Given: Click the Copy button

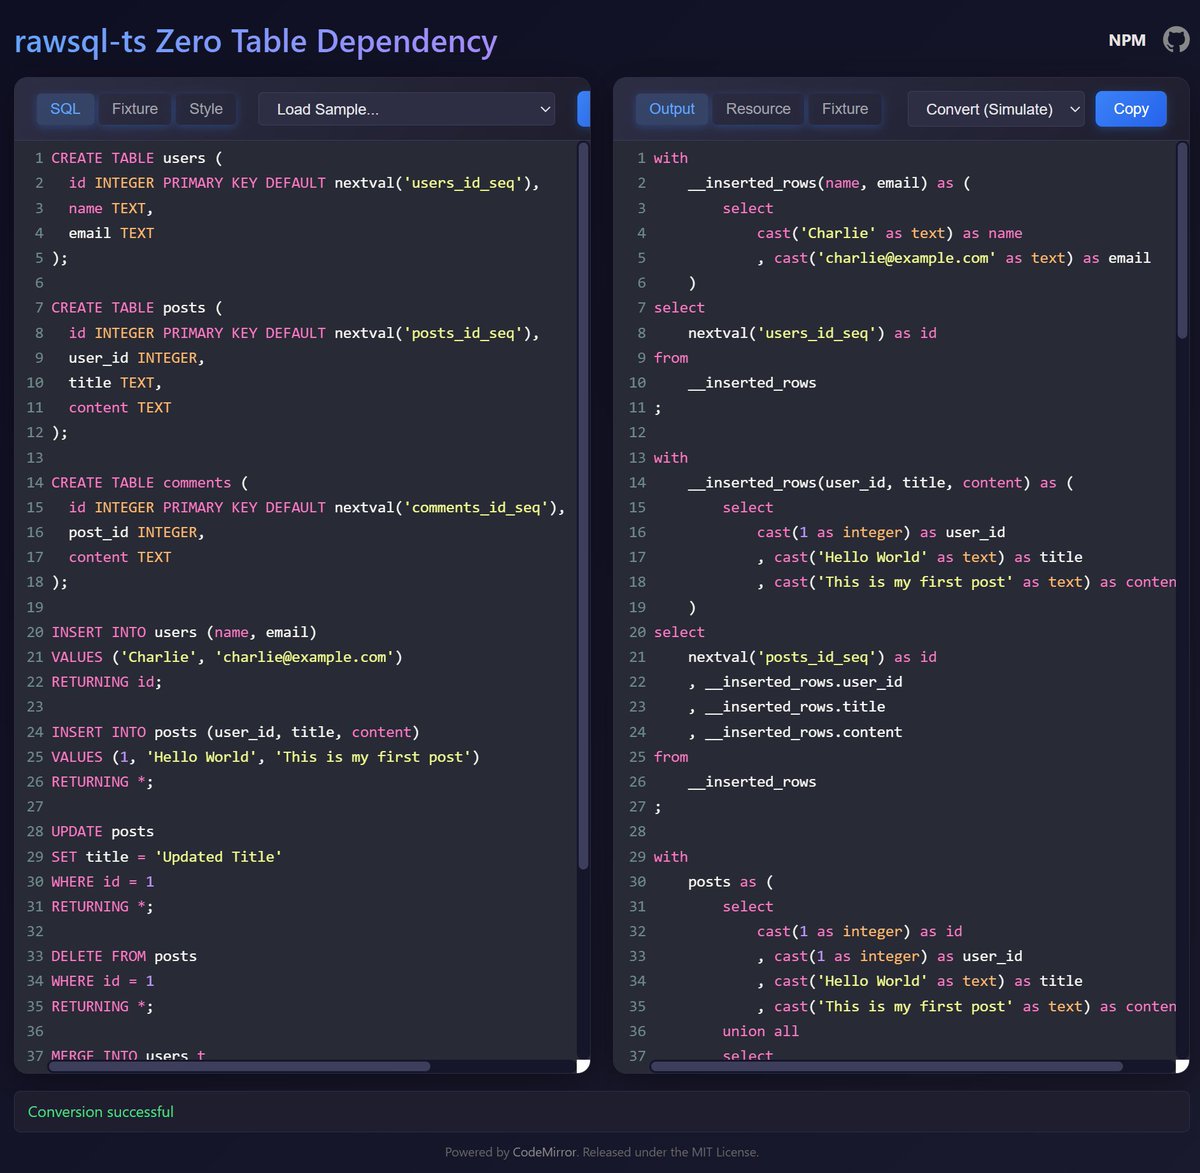Looking at the screenshot, I should pyautogui.click(x=1130, y=108).
